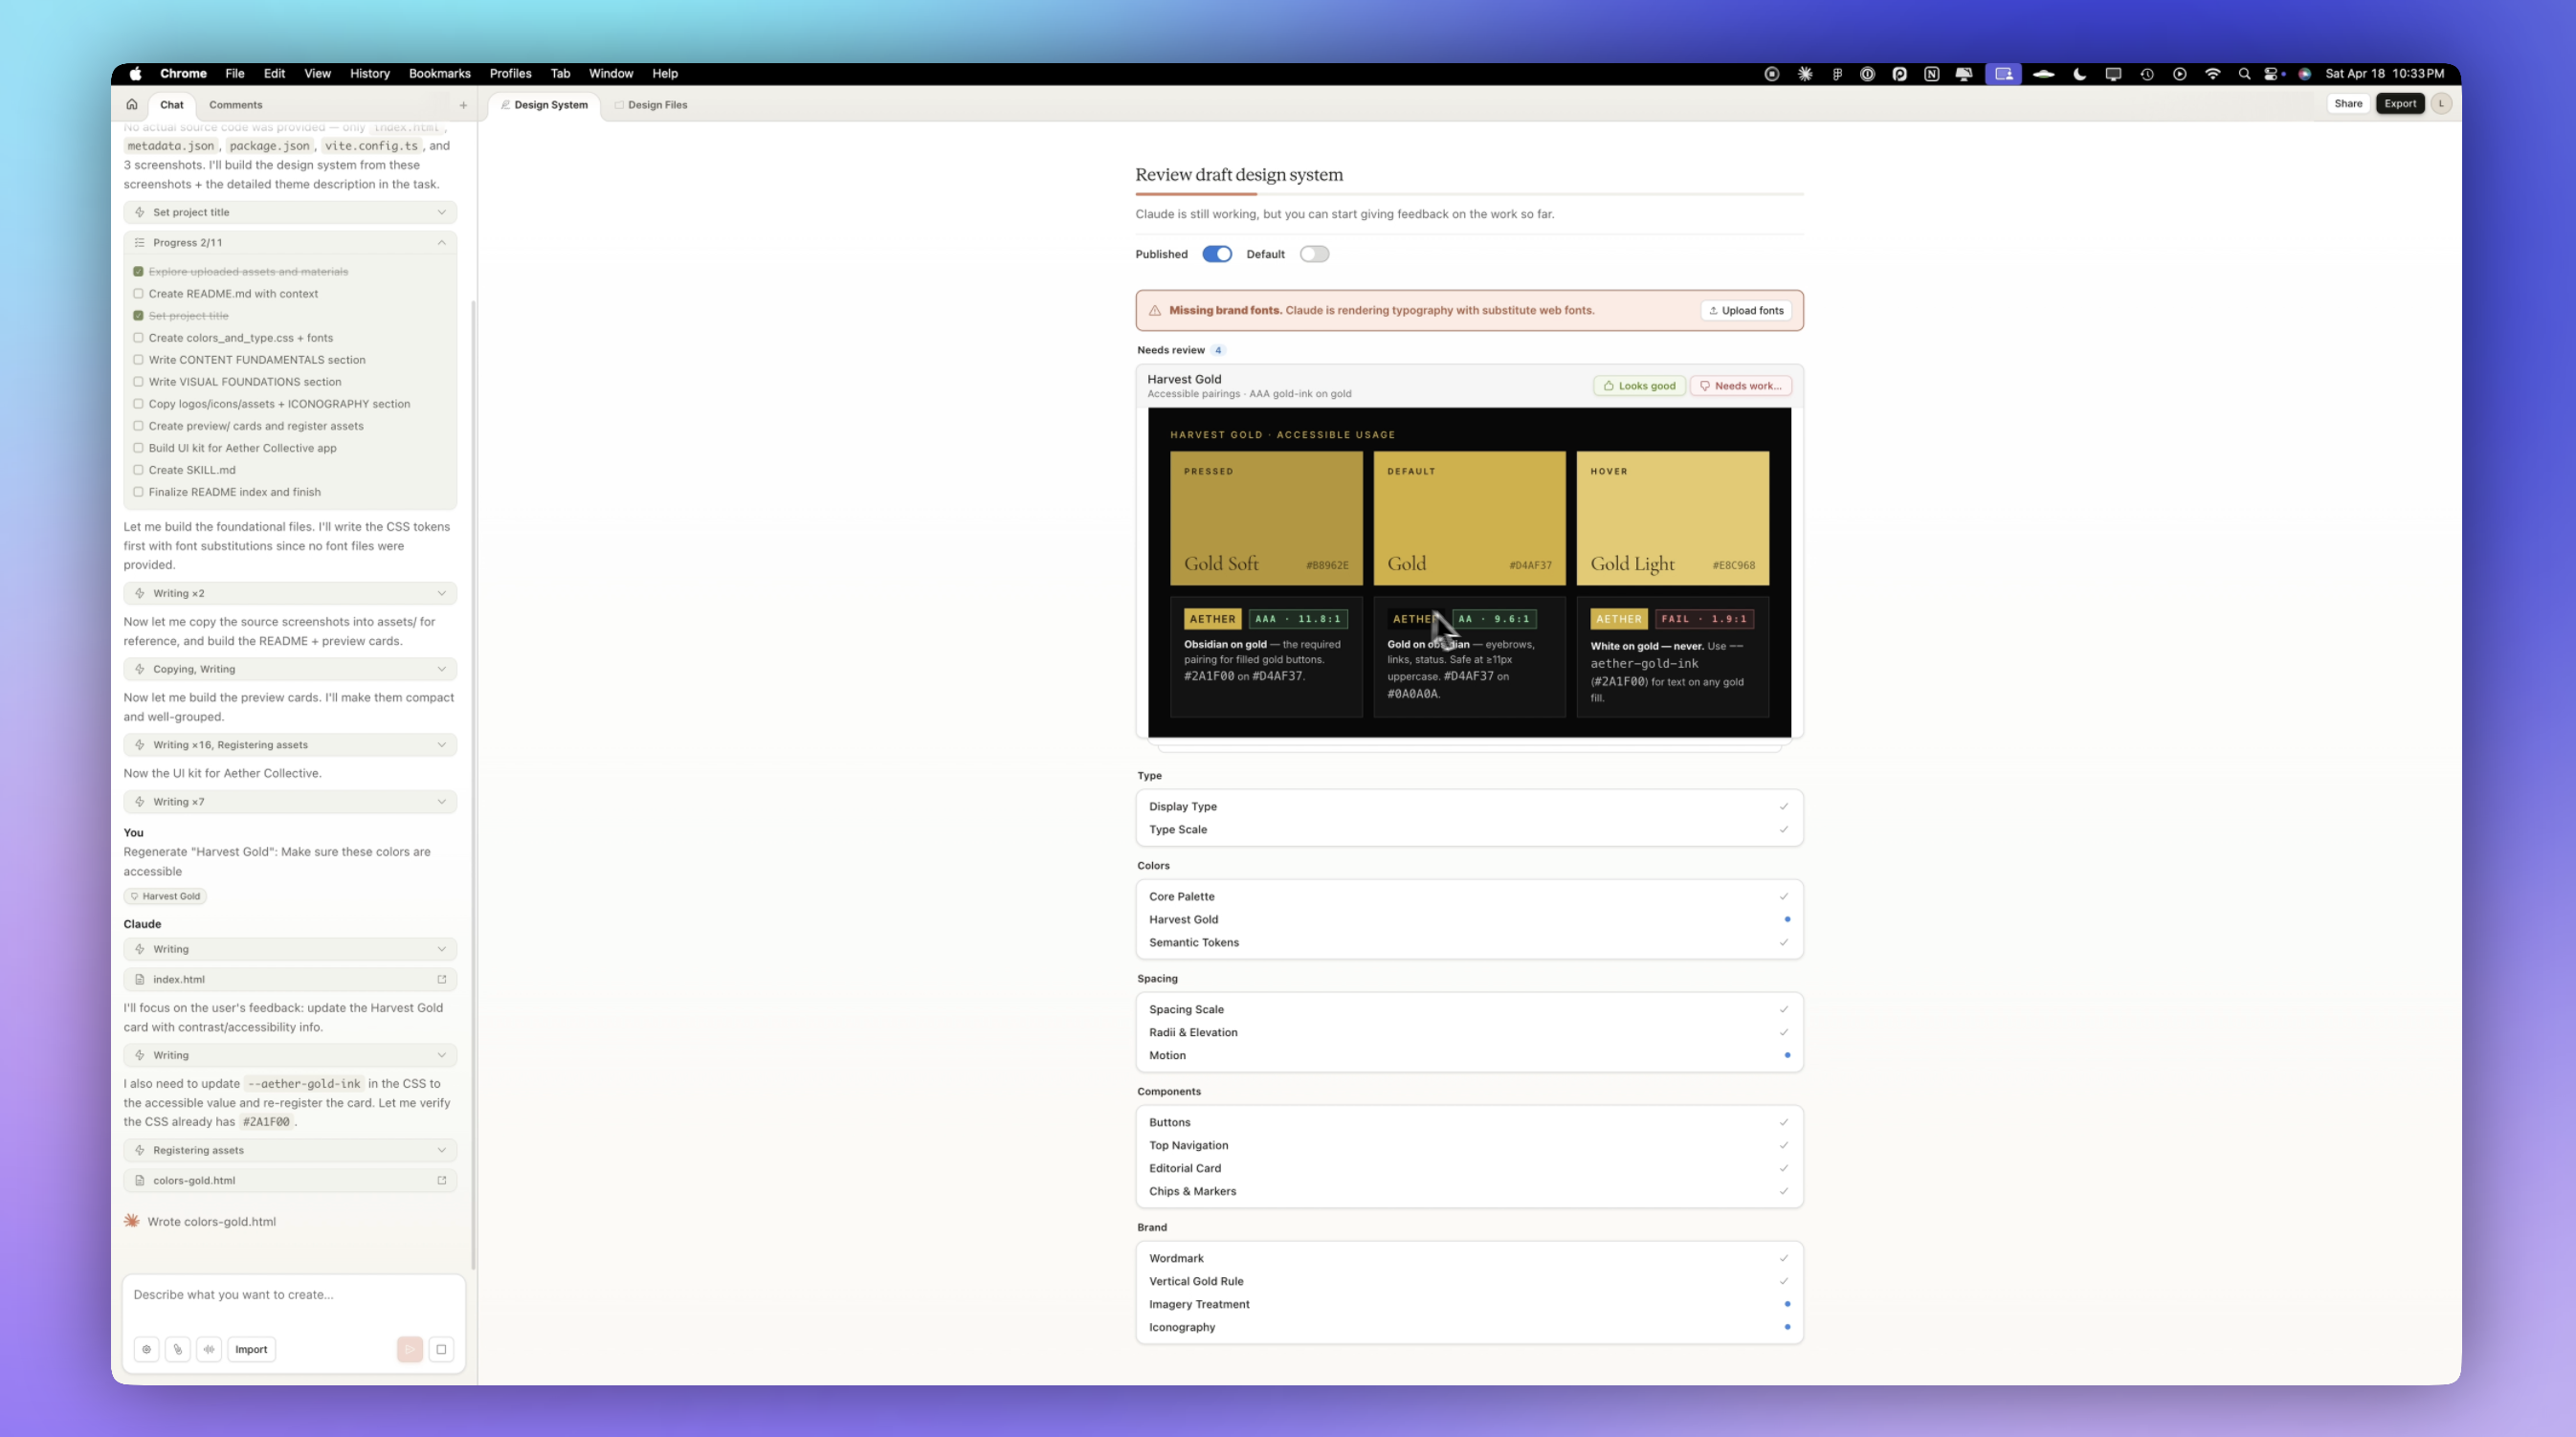Open the Comments tab
The image size is (2576, 1437).
[x=235, y=105]
